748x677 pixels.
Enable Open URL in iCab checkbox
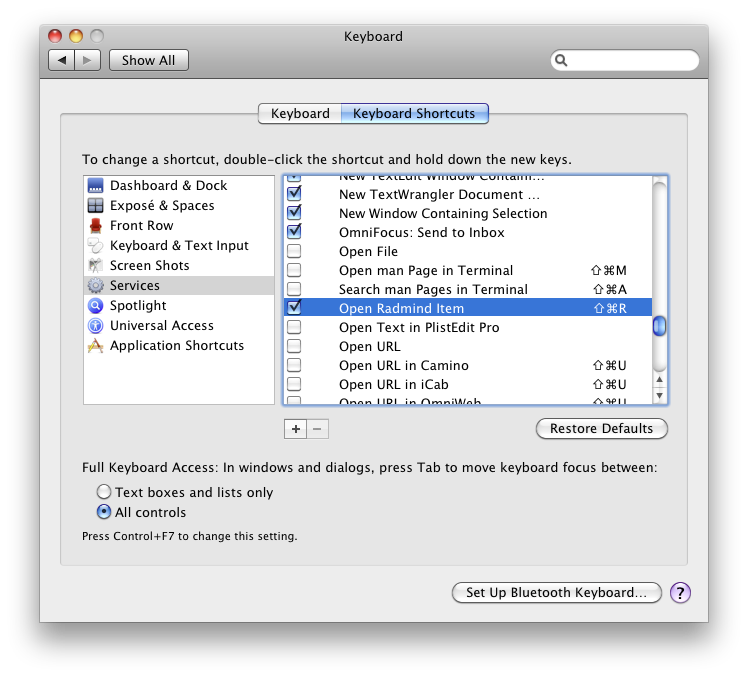pyautogui.click(x=294, y=384)
